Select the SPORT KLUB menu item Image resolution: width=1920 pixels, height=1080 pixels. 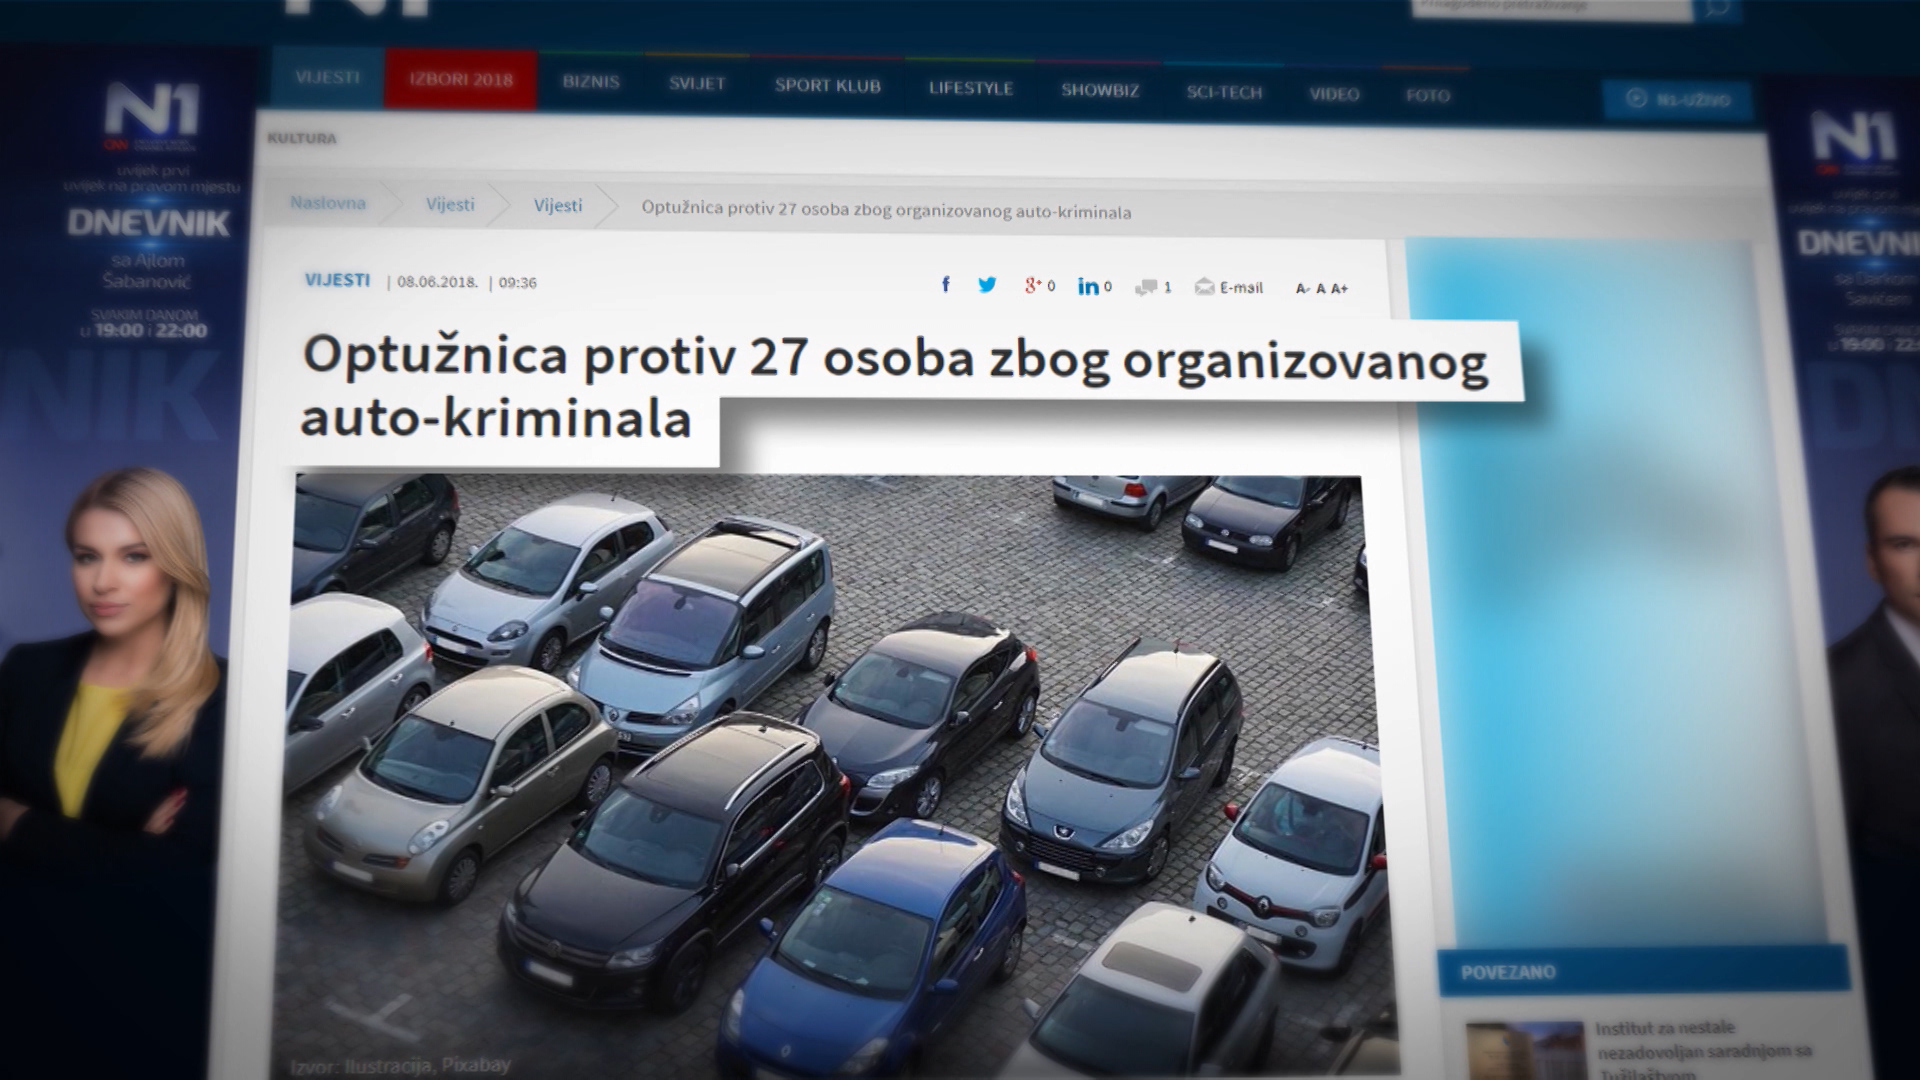(x=827, y=86)
